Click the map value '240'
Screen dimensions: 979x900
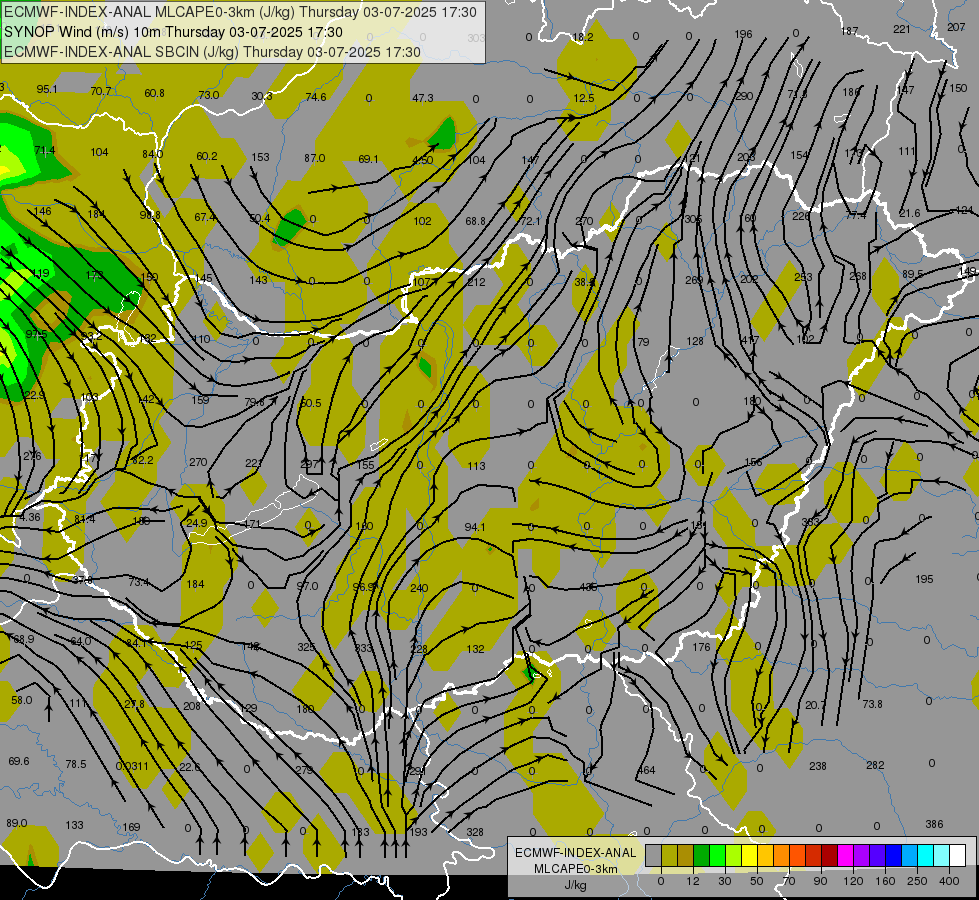pyautogui.click(x=419, y=588)
